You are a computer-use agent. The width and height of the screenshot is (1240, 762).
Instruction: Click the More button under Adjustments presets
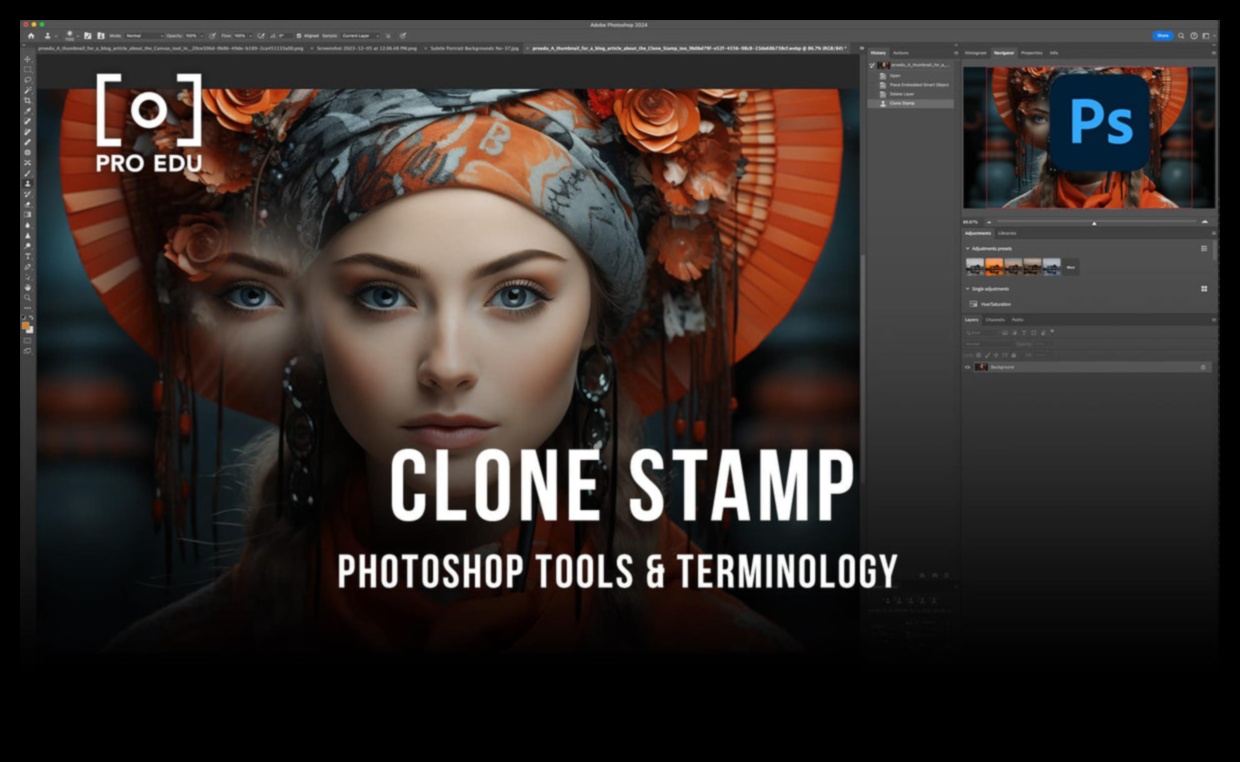(1070, 267)
